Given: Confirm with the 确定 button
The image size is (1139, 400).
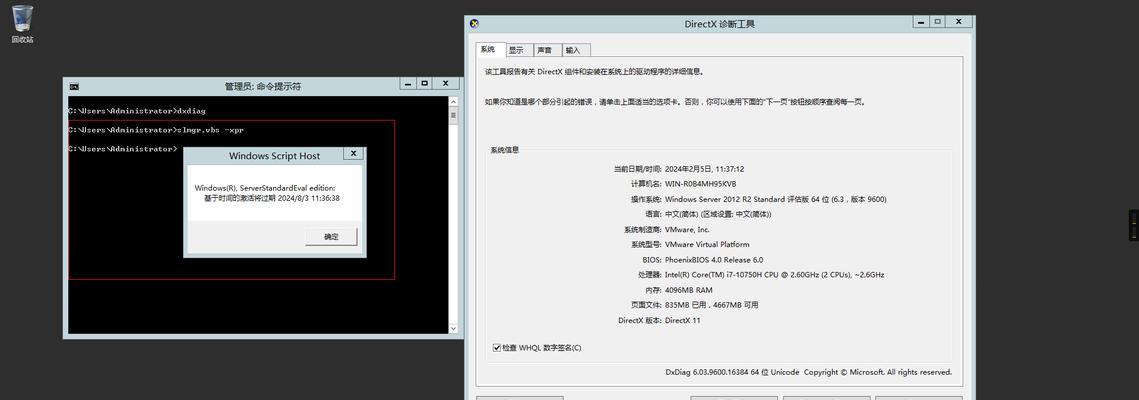Looking at the screenshot, I should click(331, 237).
